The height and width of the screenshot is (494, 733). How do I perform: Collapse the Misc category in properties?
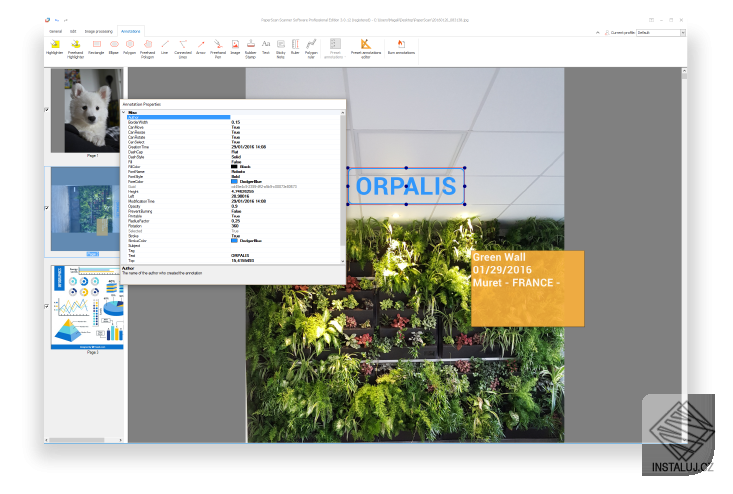click(124, 113)
